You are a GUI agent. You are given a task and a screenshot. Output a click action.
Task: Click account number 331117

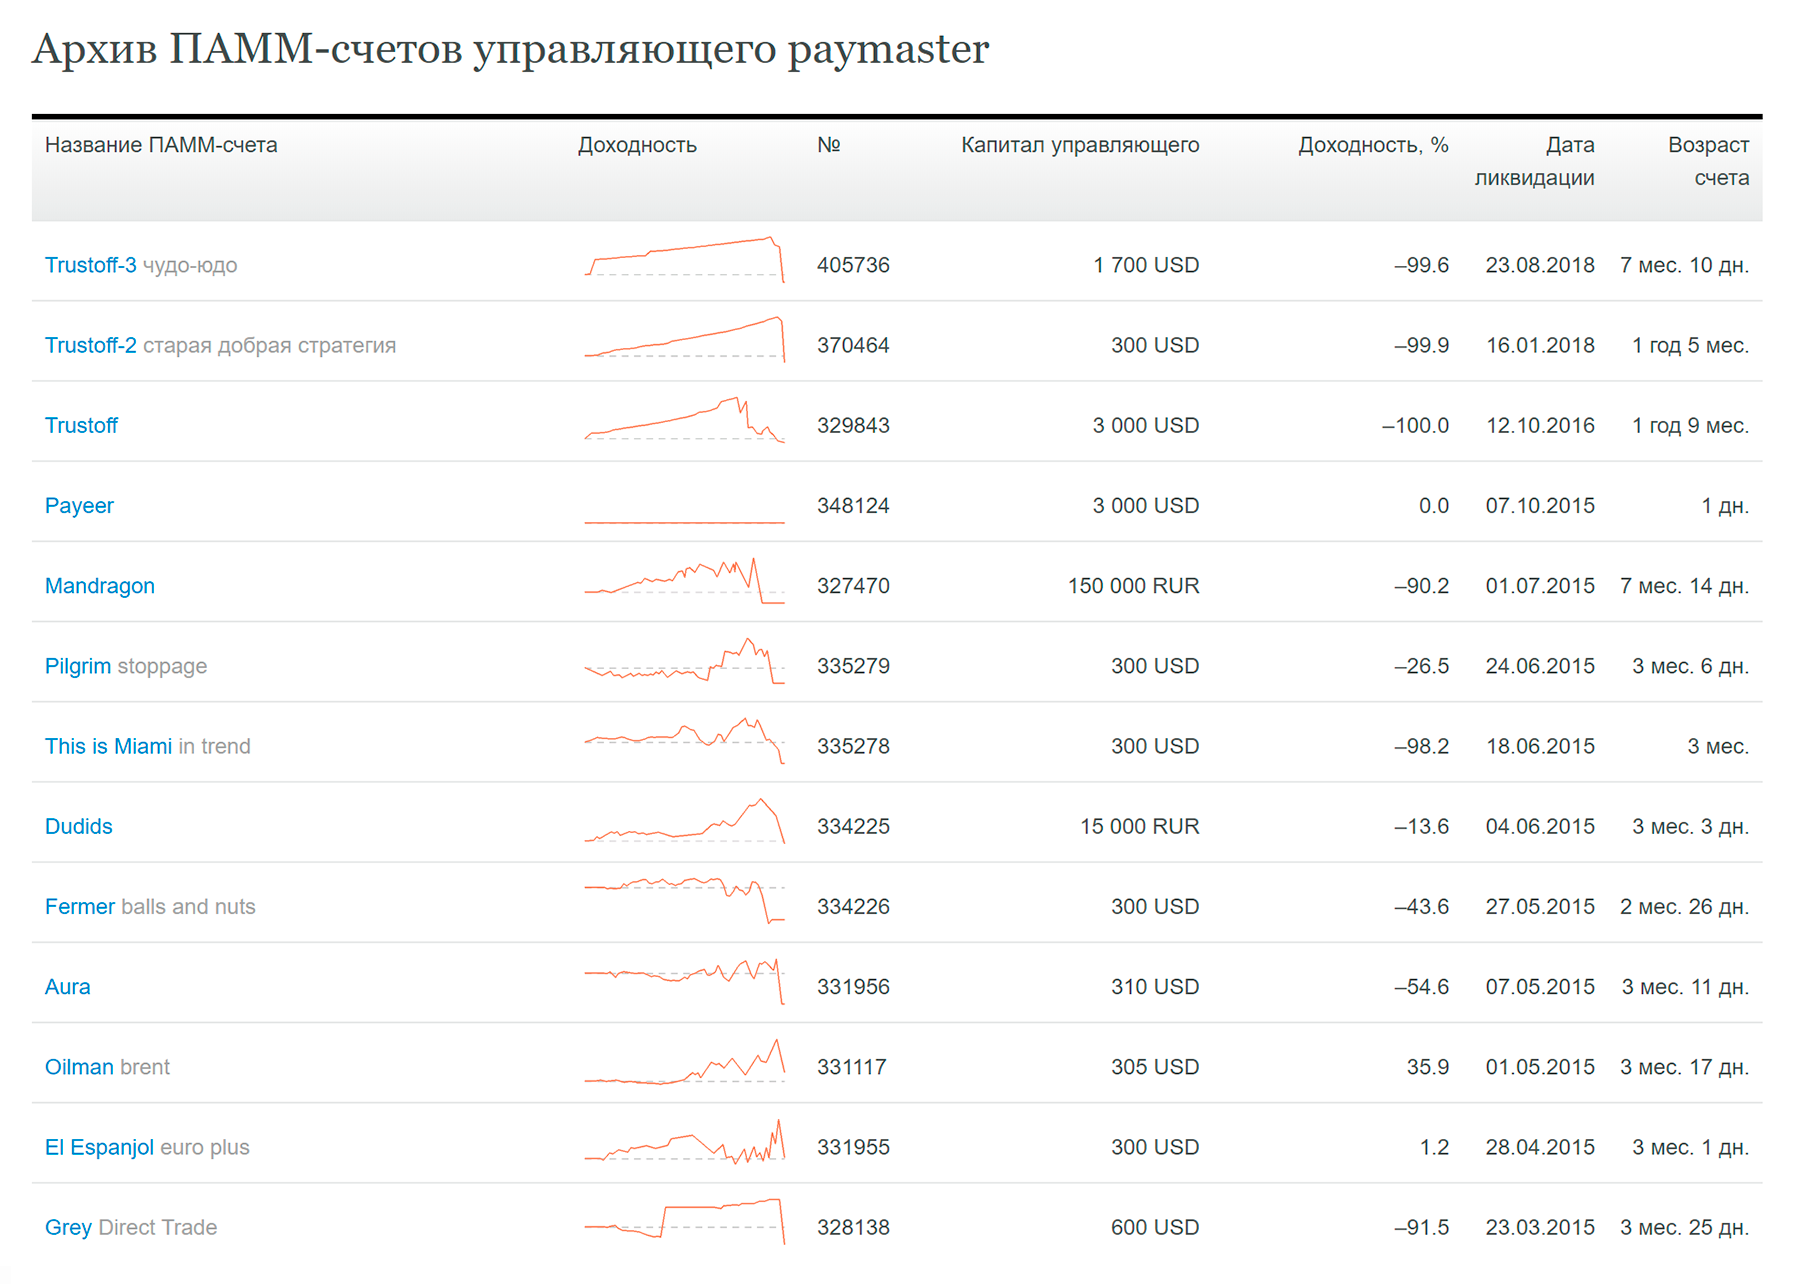[x=852, y=1067]
